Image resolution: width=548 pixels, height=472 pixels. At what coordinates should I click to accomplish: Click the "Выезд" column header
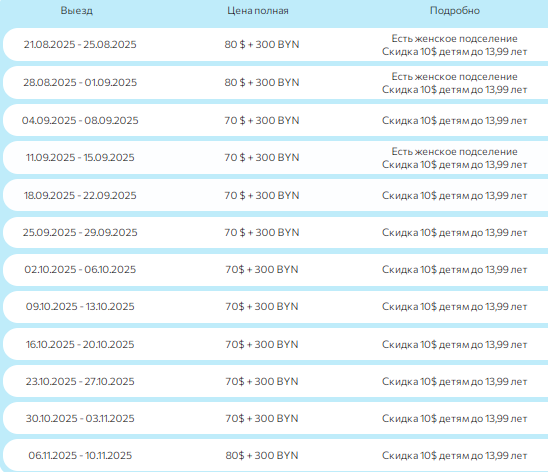click(x=77, y=11)
